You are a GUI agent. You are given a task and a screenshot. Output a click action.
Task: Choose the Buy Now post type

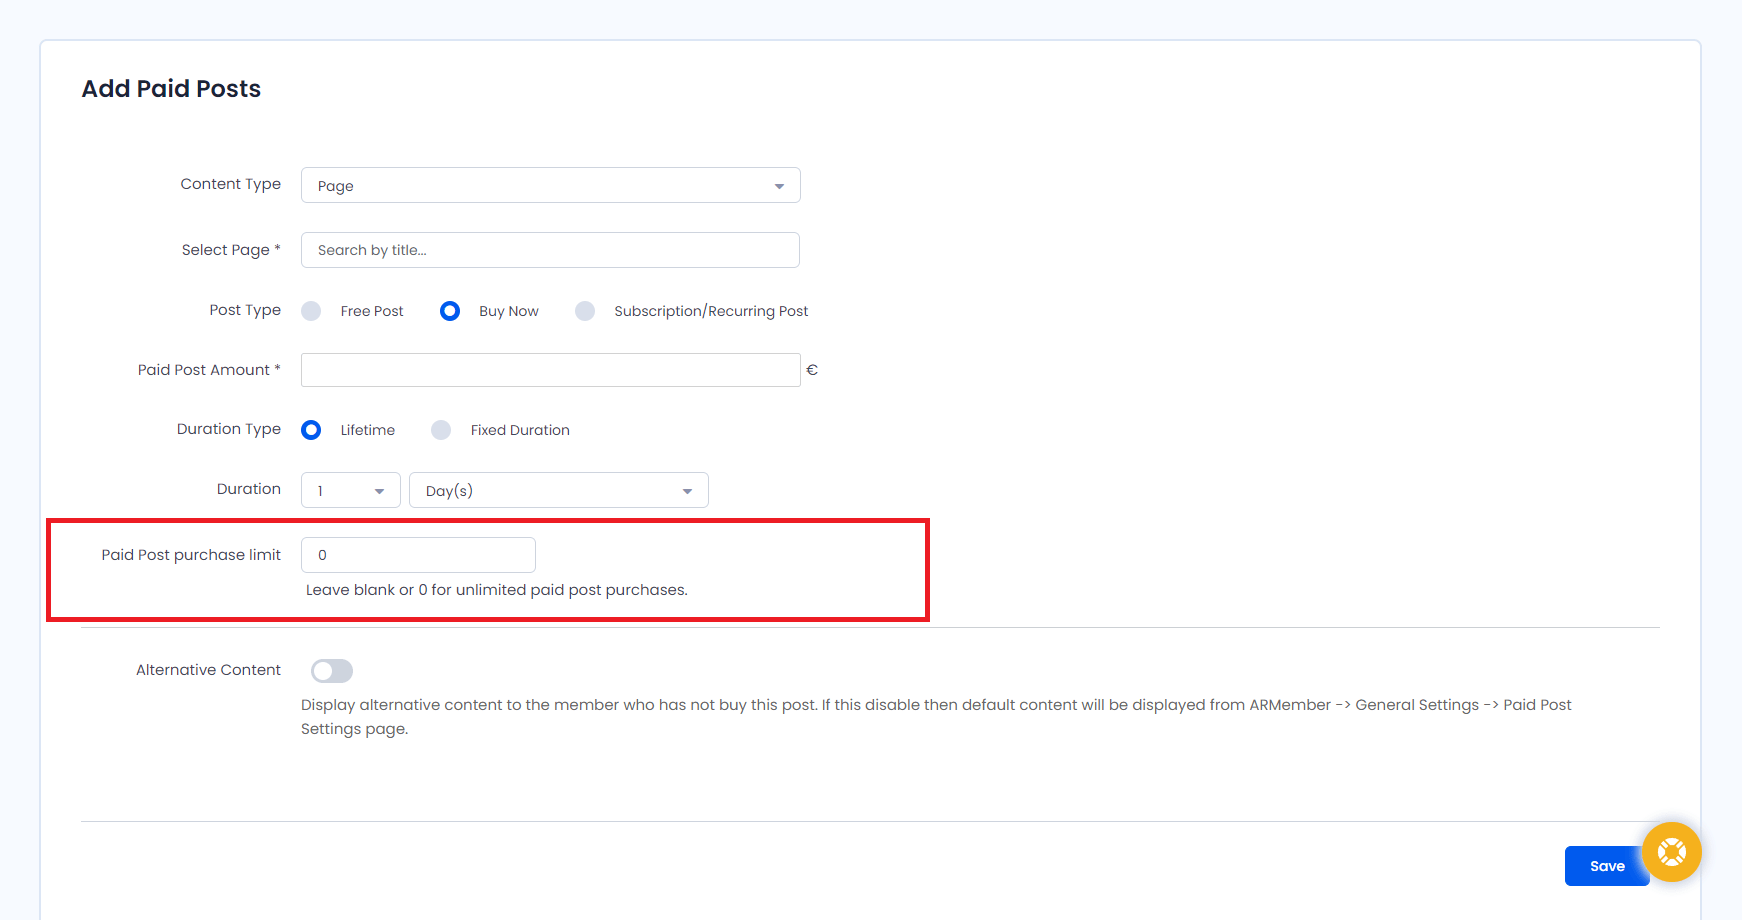[x=450, y=311]
